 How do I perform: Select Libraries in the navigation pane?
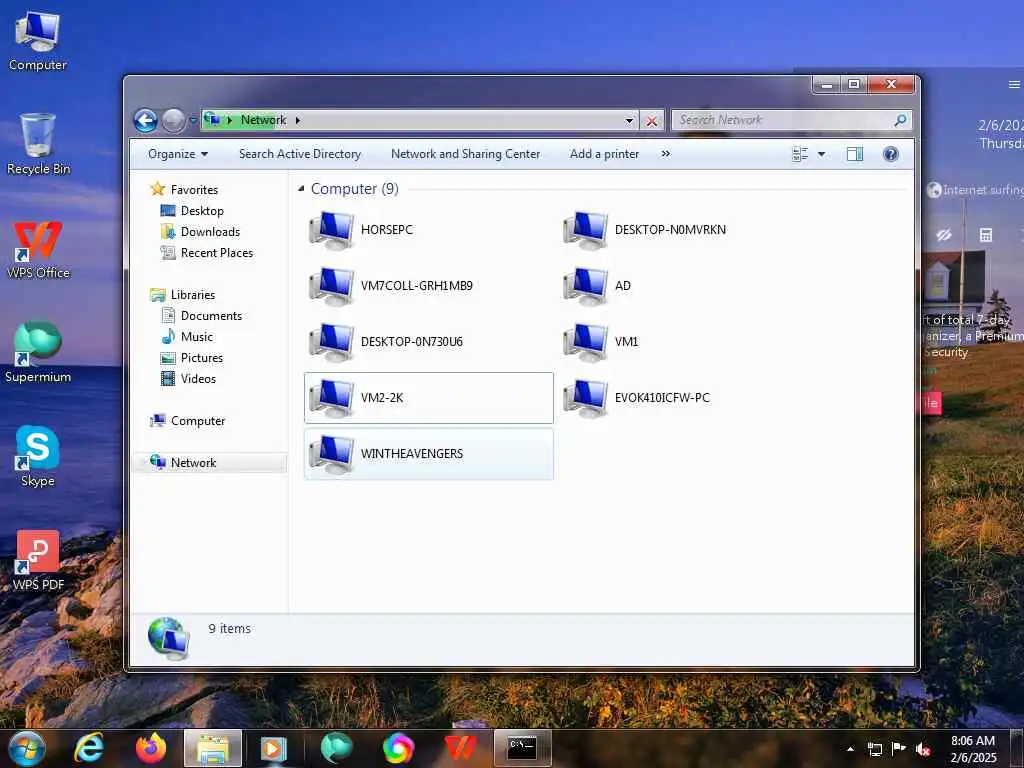coord(193,295)
